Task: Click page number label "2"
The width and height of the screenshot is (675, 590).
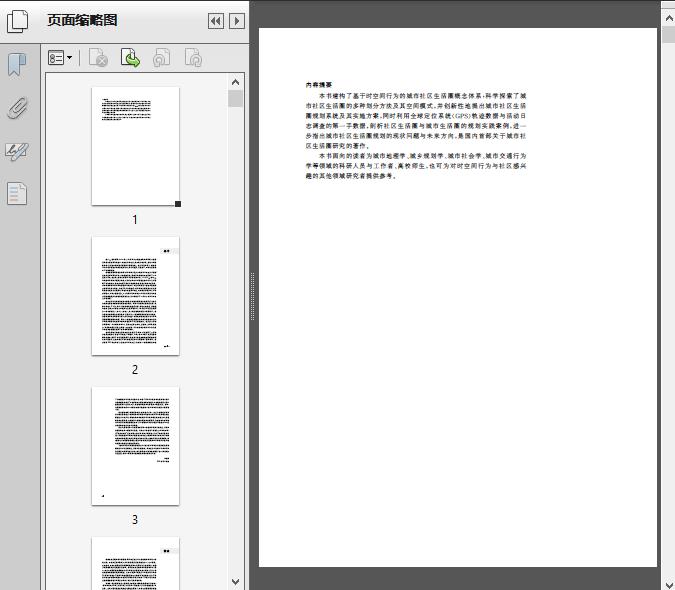Action: (135, 369)
